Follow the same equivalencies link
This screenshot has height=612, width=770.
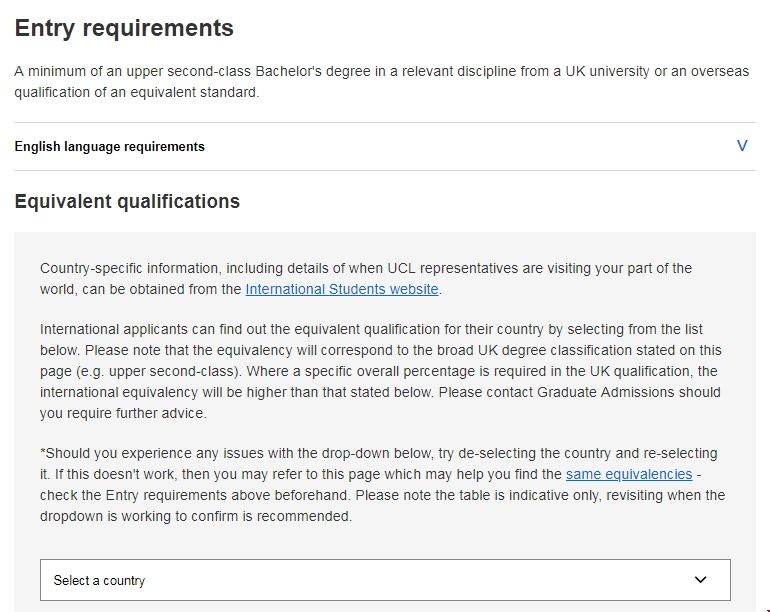click(x=628, y=474)
